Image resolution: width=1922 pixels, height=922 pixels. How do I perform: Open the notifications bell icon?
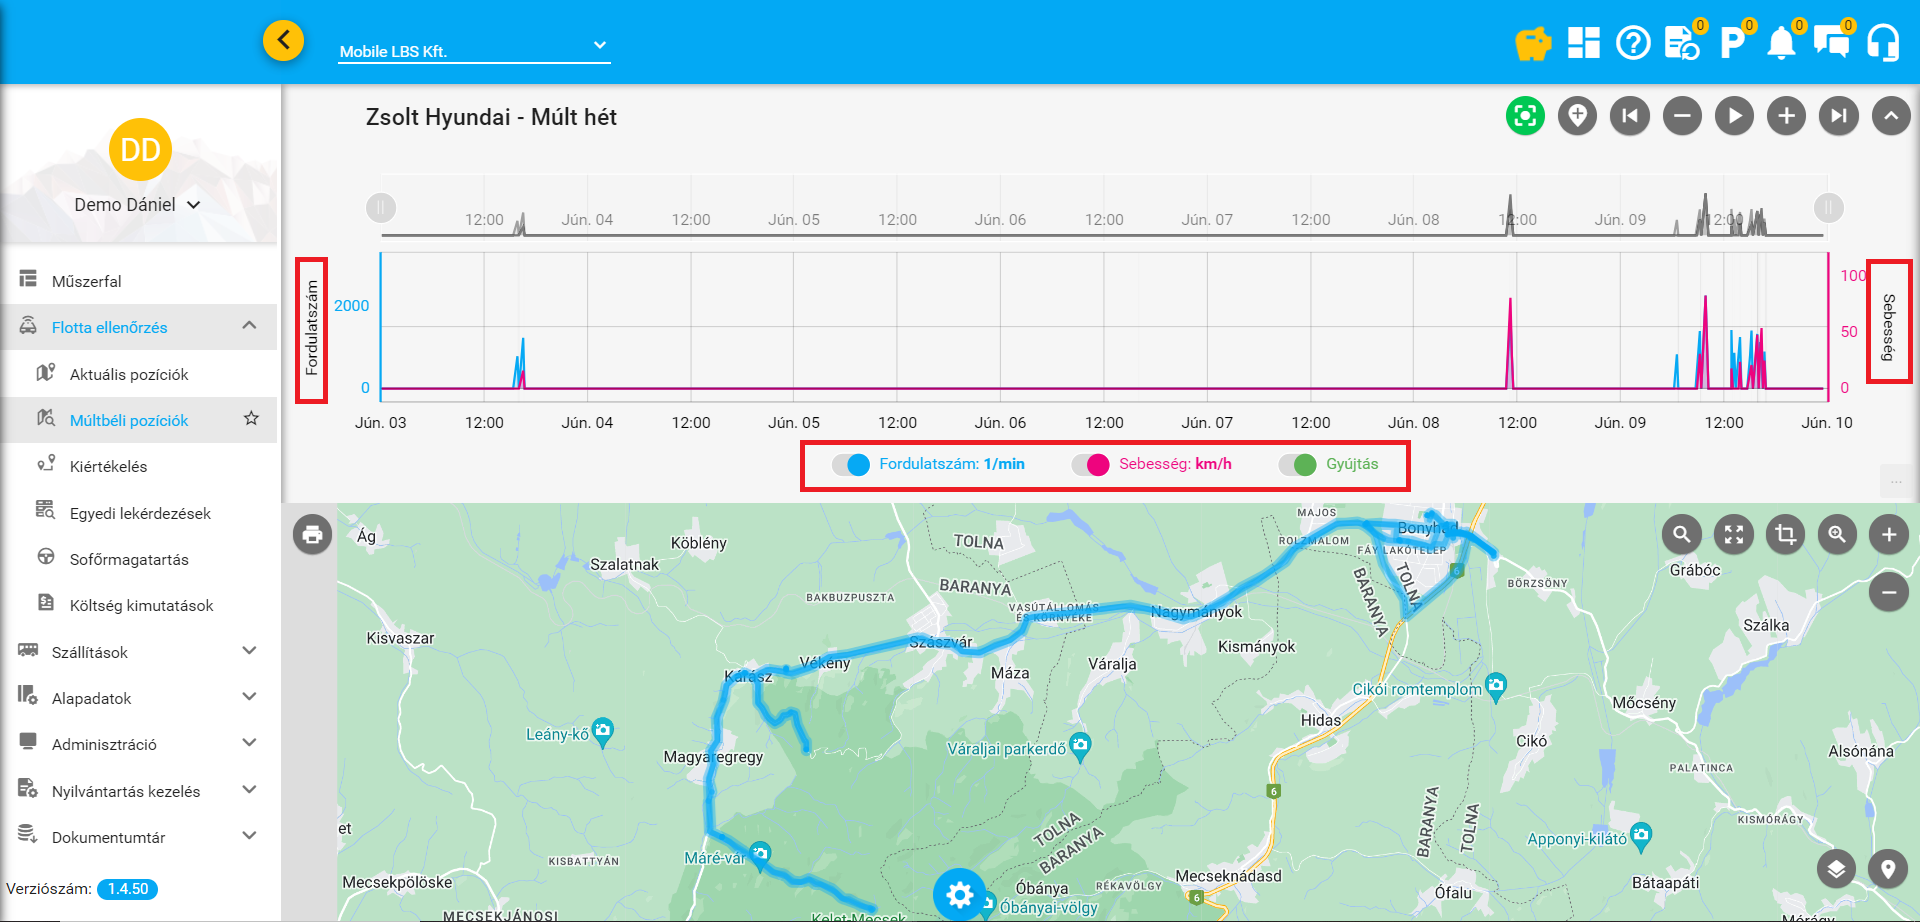click(x=1781, y=44)
